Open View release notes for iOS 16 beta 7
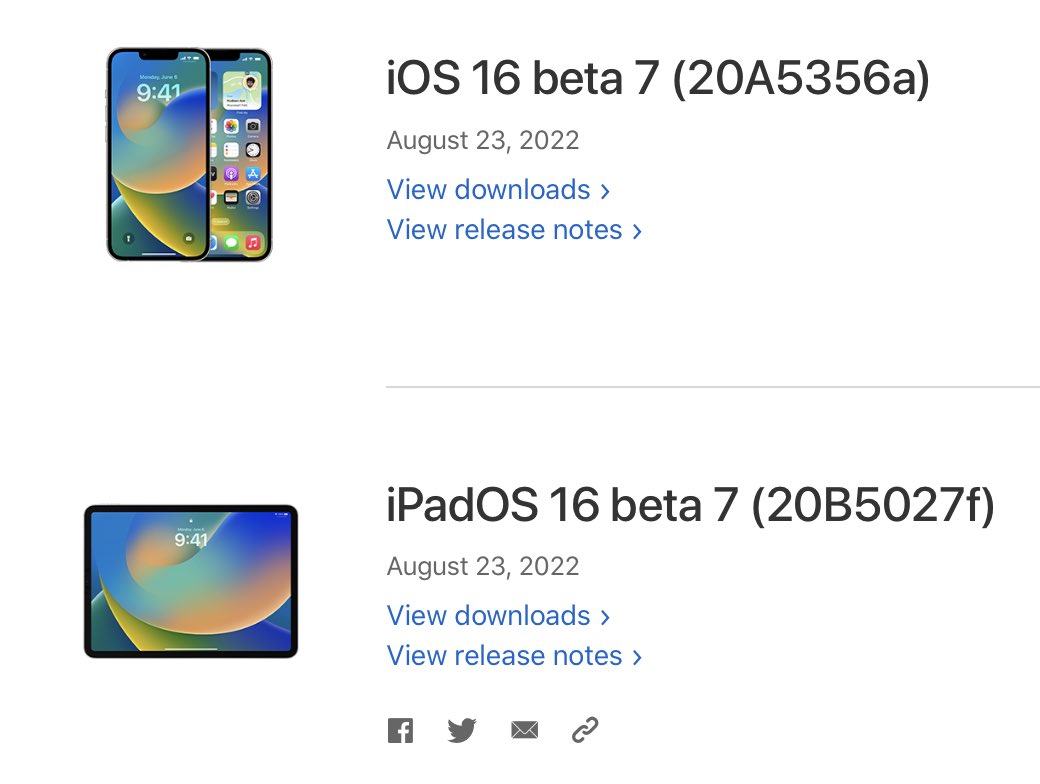 (505, 230)
